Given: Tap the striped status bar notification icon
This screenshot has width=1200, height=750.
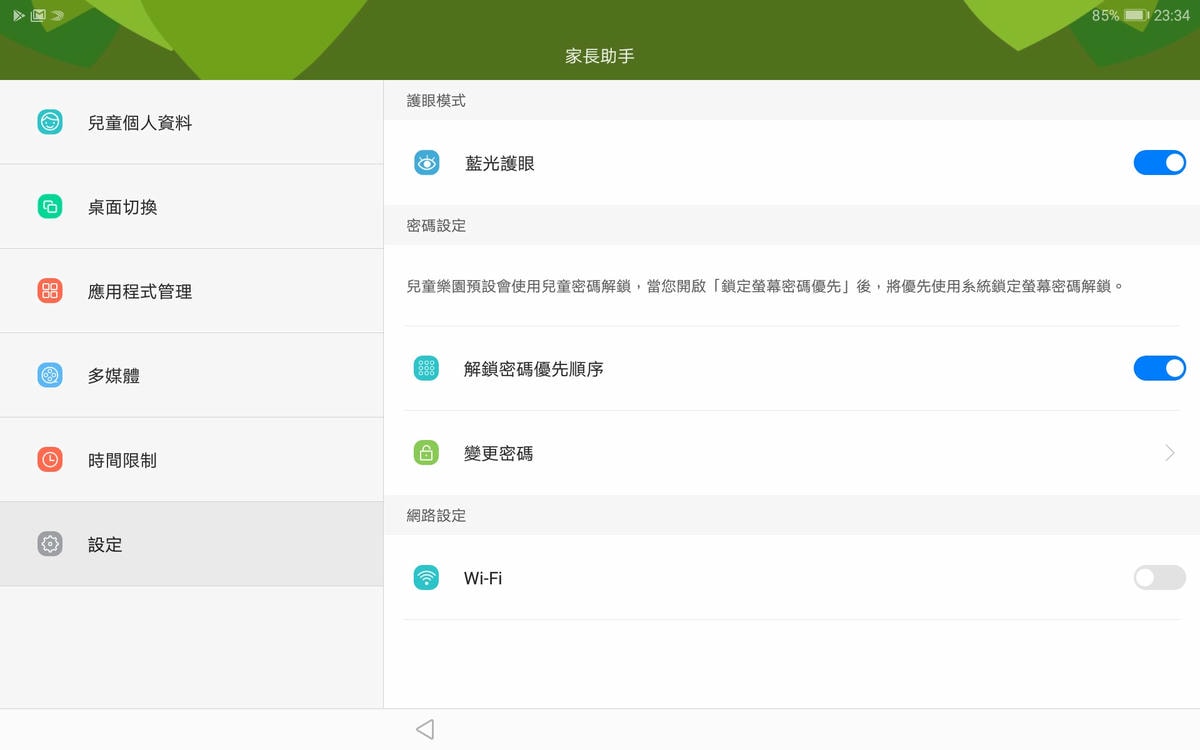Looking at the screenshot, I should pos(58,16).
